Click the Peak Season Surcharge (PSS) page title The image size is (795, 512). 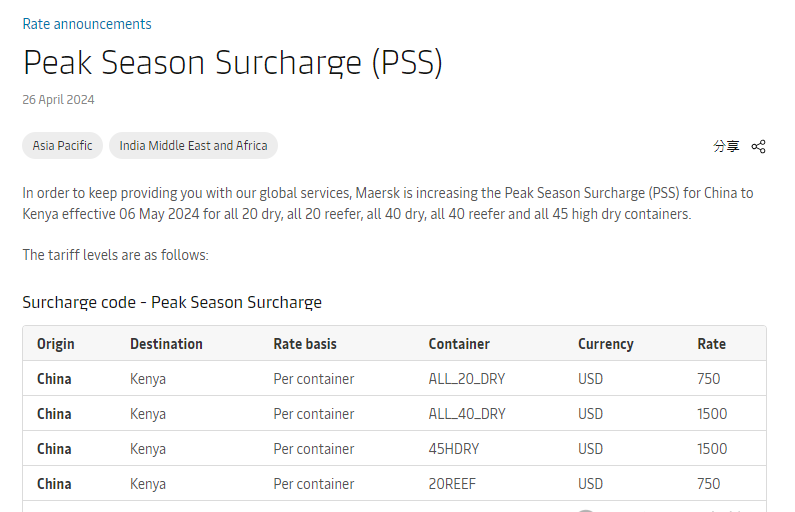point(232,63)
